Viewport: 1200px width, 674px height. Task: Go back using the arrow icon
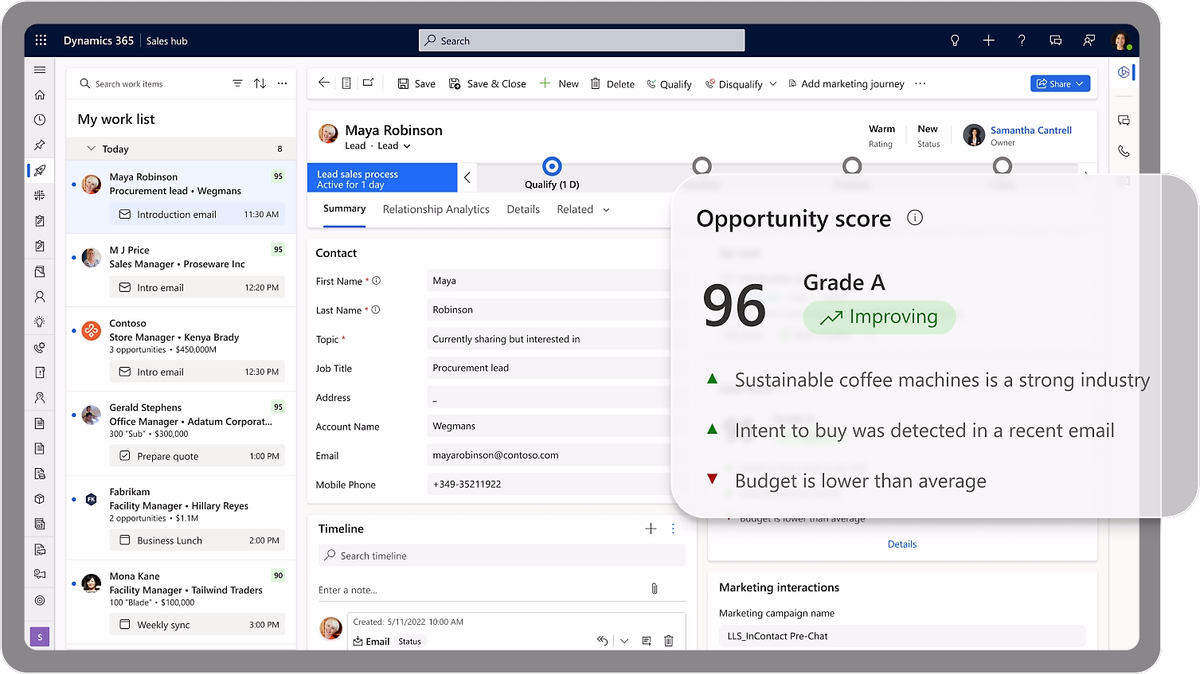(x=324, y=84)
